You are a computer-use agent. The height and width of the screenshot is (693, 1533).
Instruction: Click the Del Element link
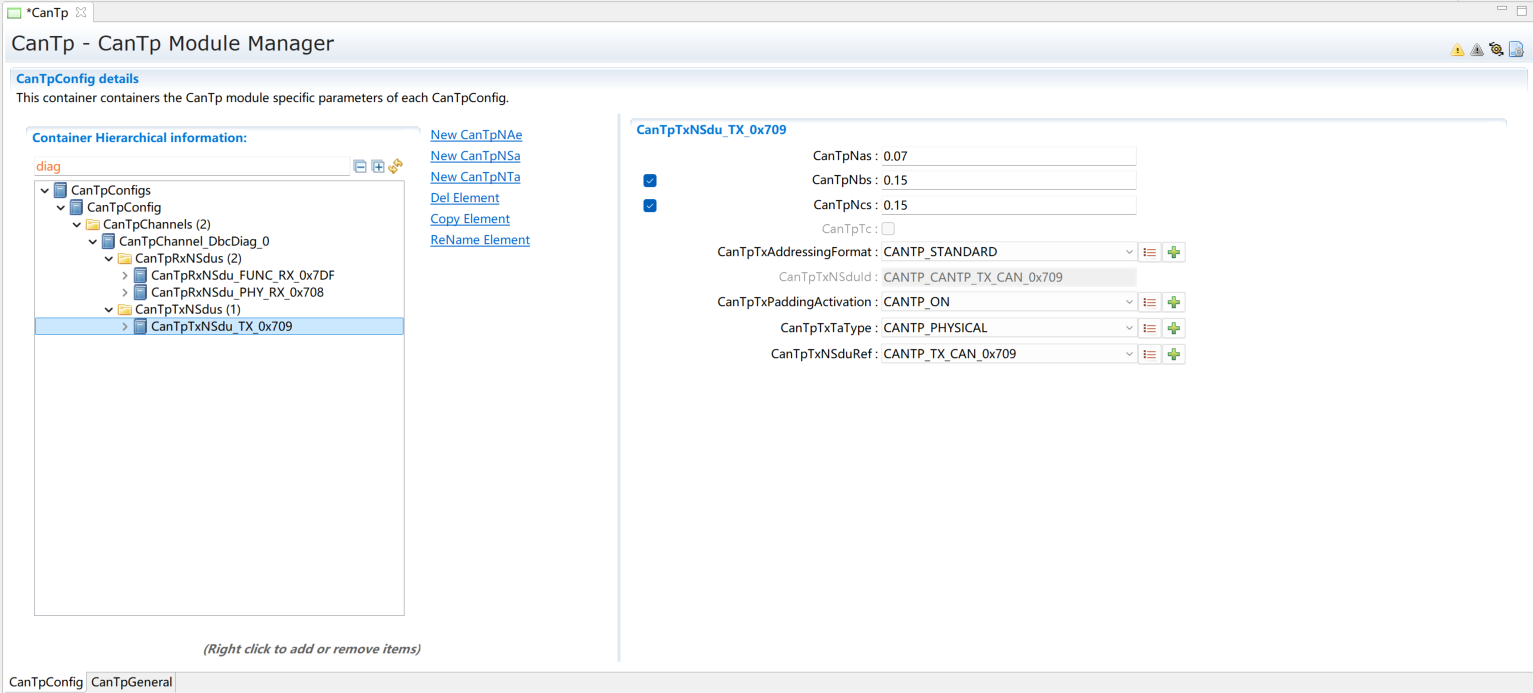coord(464,198)
